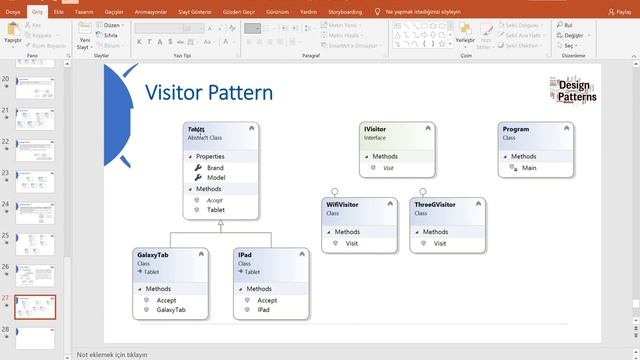Click the line spacing icon
The width and height of the screenshot is (640, 360).
(308, 29)
